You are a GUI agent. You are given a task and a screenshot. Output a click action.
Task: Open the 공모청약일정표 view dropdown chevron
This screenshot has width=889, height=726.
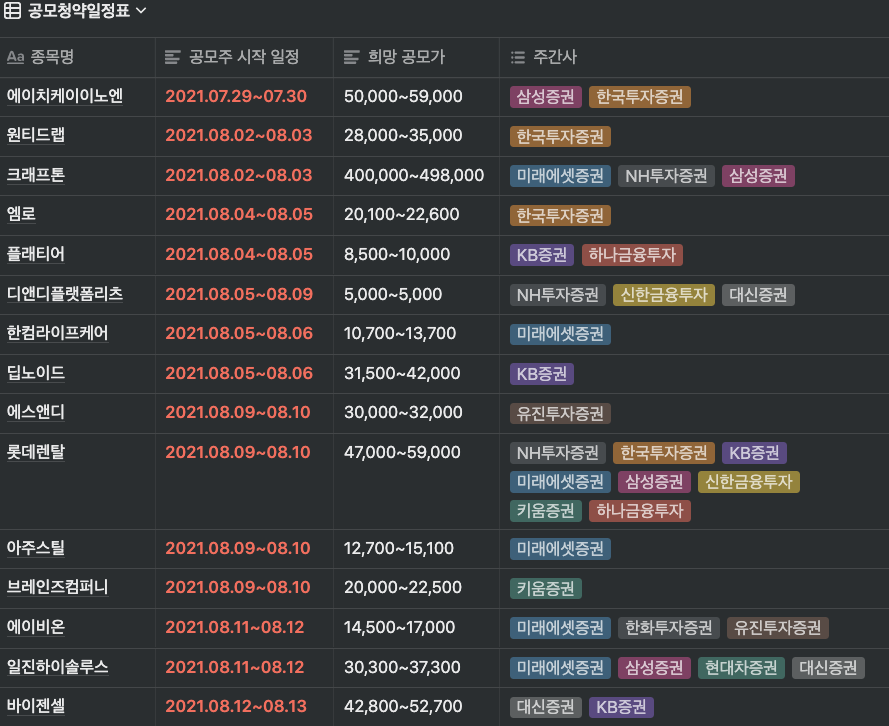click(x=141, y=11)
